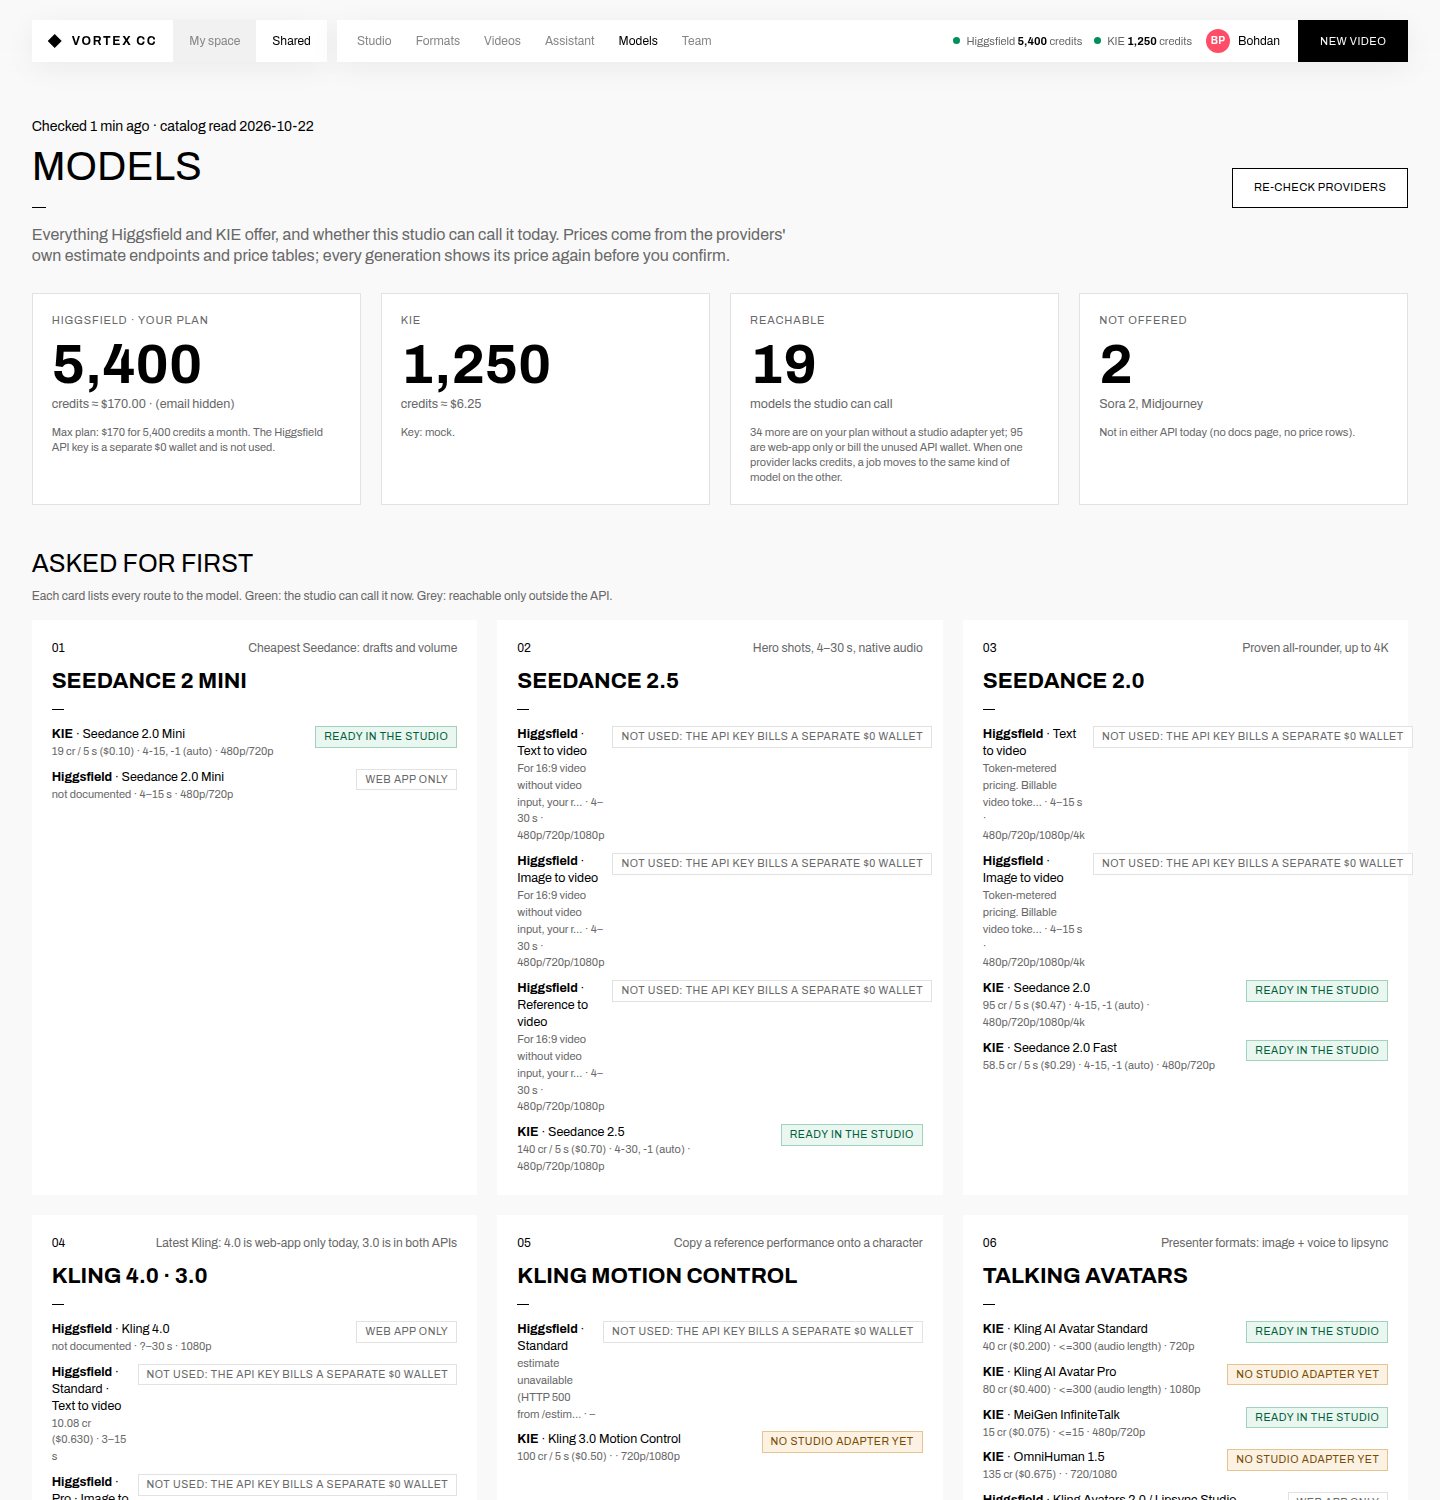The width and height of the screenshot is (1440, 1500).
Task: Open the Studio menu item
Action: (374, 41)
